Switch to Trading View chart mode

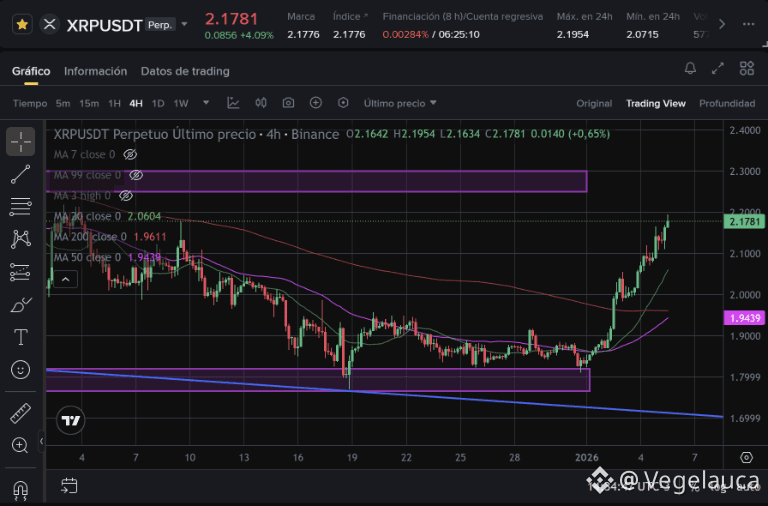tap(655, 103)
